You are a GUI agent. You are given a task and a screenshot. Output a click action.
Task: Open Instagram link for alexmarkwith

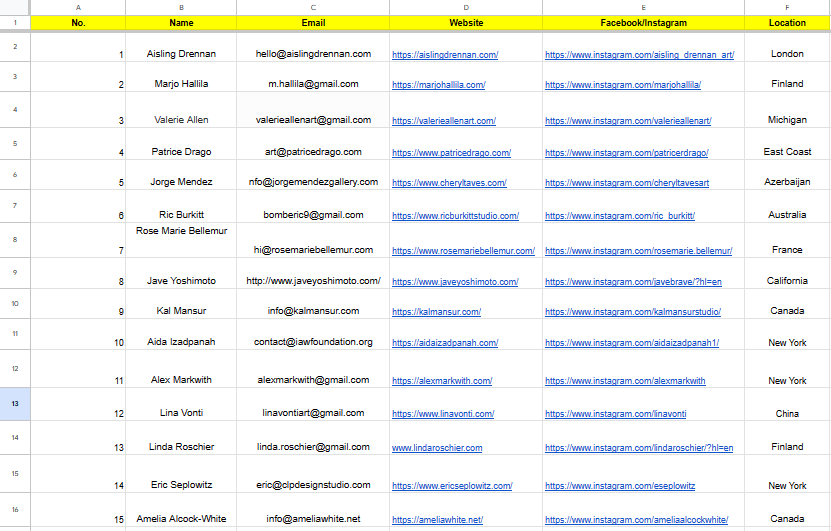pyautogui.click(x=625, y=380)
